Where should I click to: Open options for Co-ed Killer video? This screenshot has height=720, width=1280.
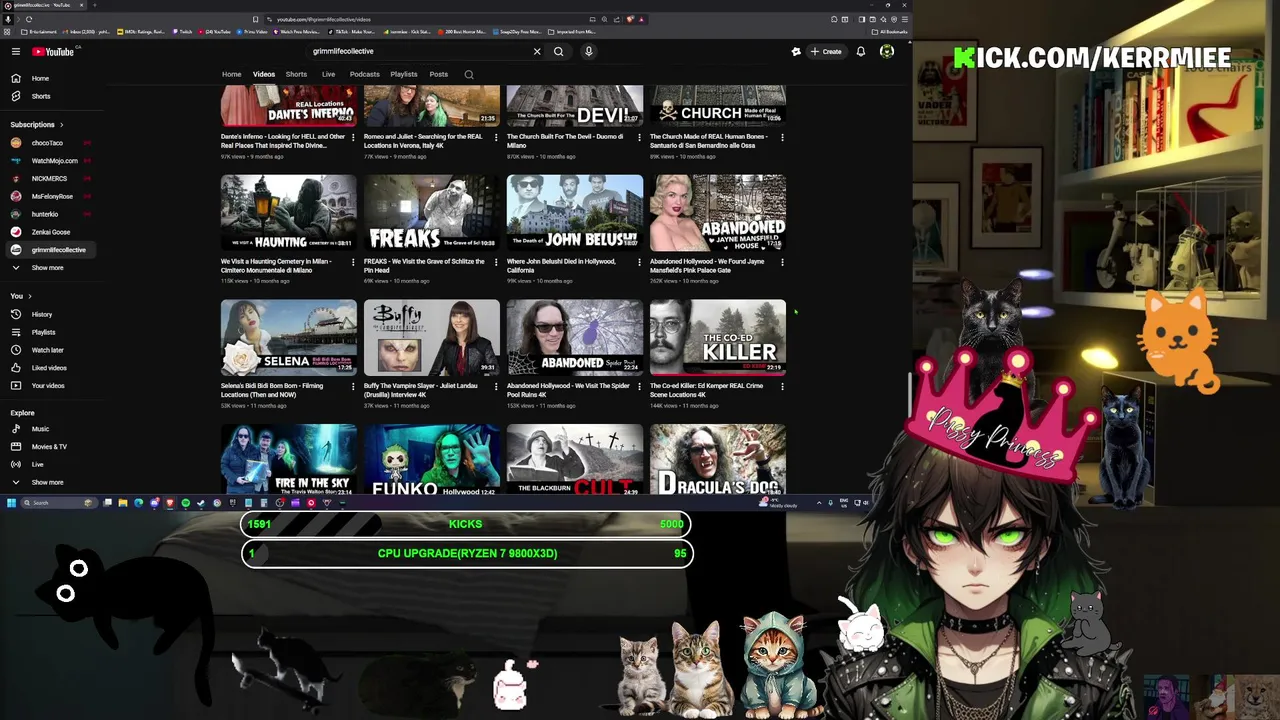[782, 386]
